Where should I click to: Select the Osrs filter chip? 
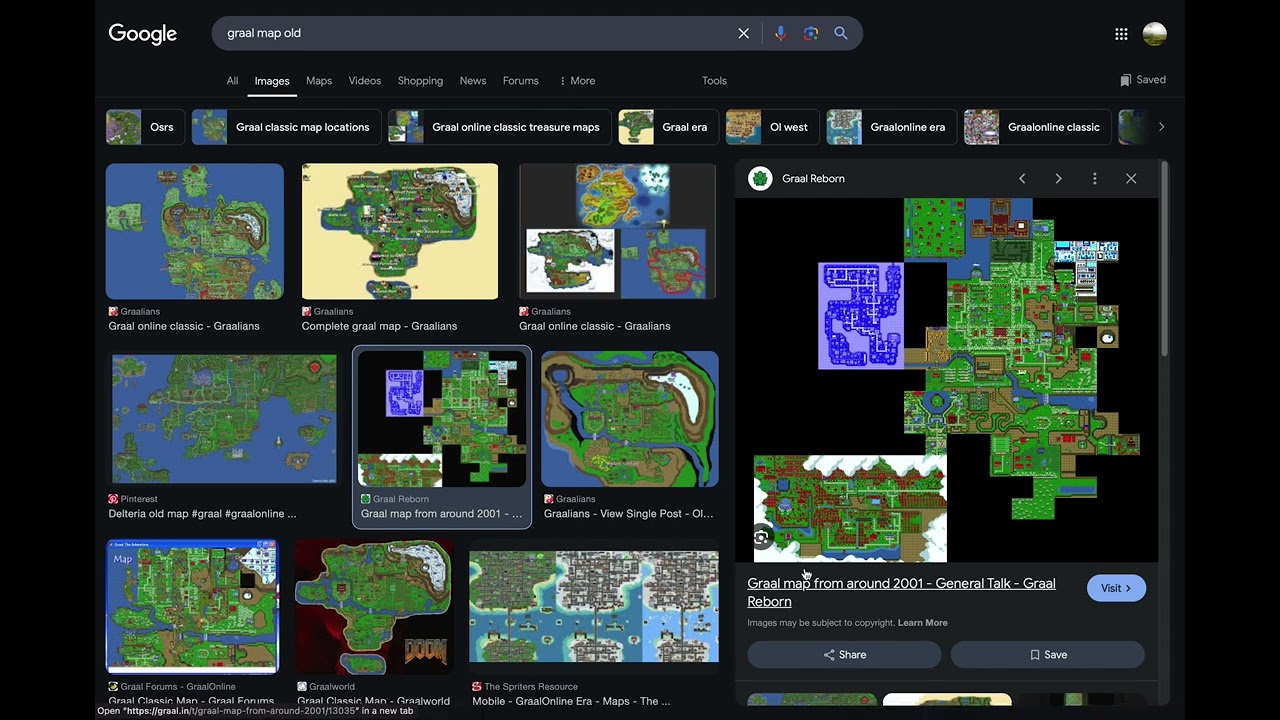(x=145, y=127)
